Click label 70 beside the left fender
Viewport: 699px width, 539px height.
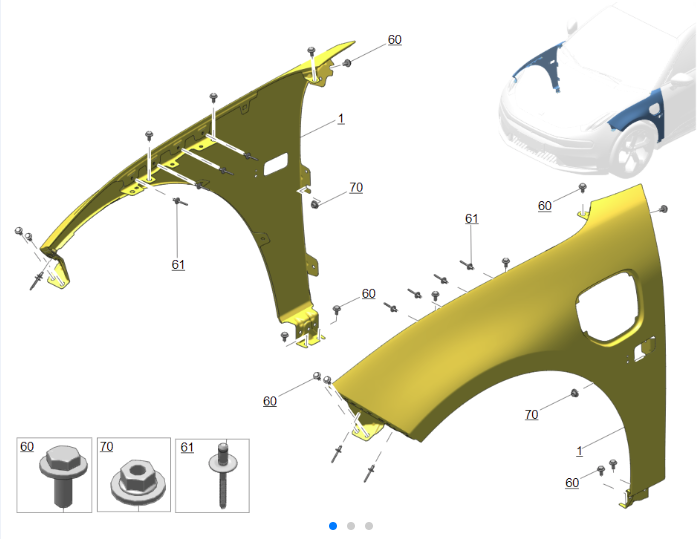[356, 187]
